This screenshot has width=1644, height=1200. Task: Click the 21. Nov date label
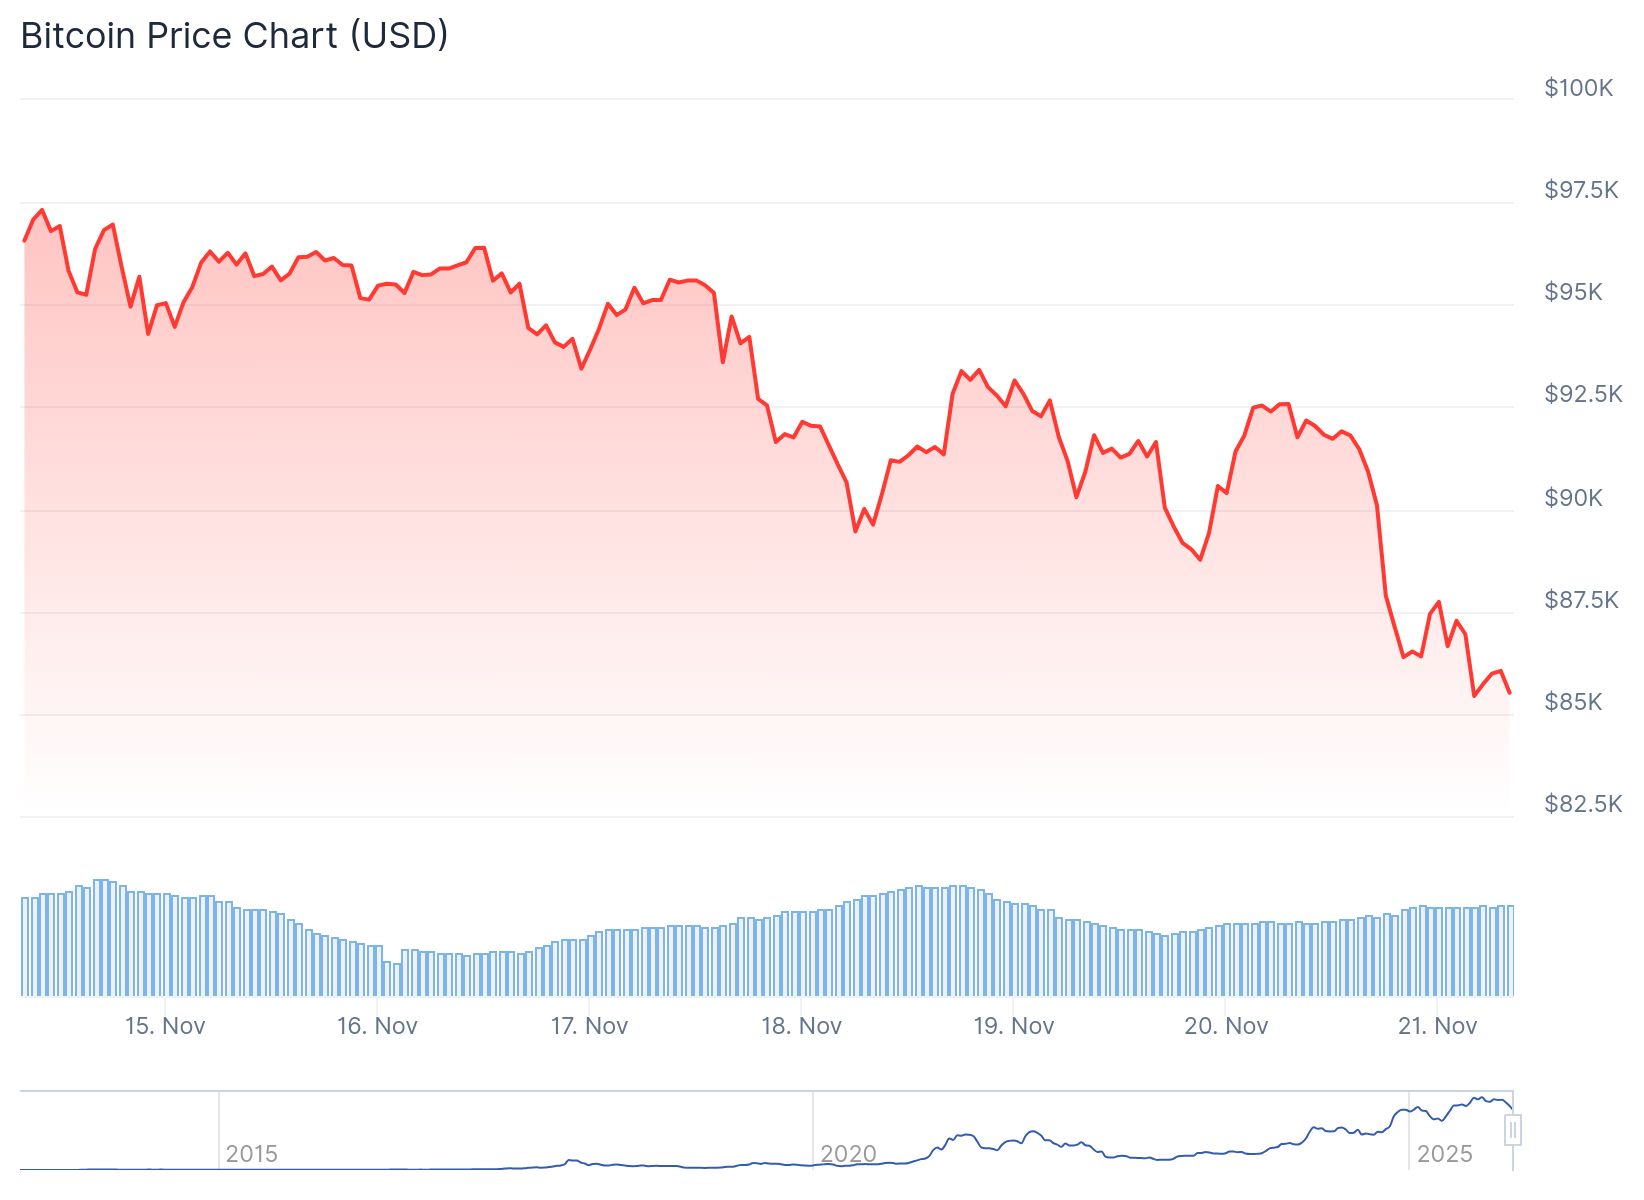[x=1437, y=1026]
